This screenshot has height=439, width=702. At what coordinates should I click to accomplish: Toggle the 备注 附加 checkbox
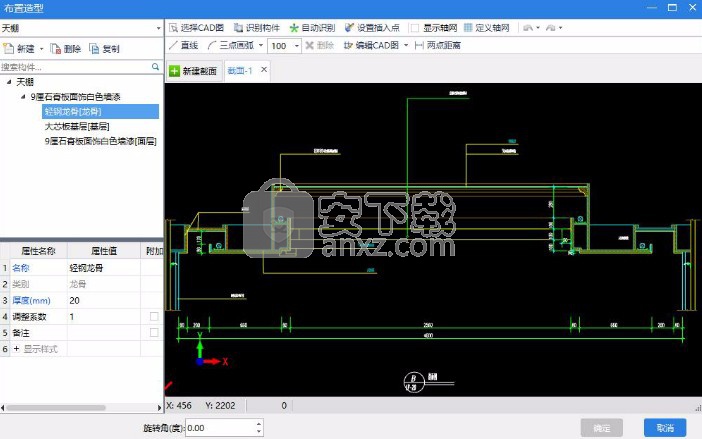pos(154,332)
